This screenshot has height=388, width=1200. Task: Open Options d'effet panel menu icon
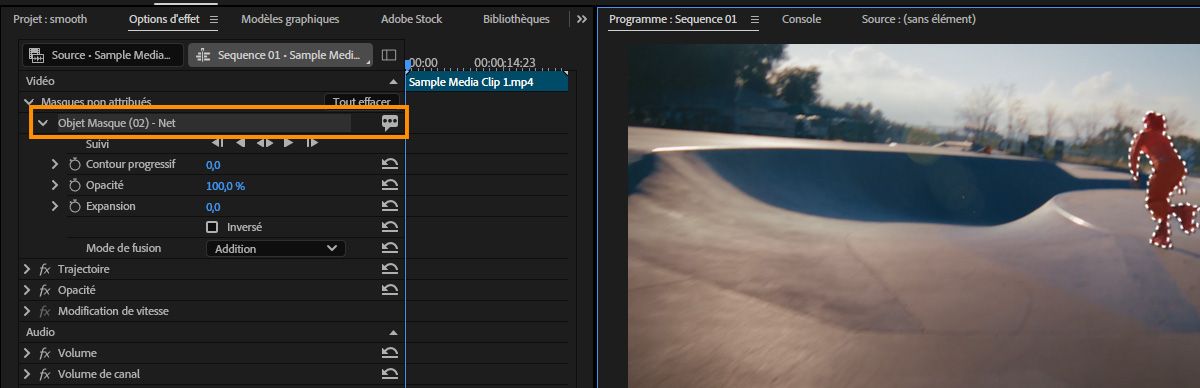213,19
